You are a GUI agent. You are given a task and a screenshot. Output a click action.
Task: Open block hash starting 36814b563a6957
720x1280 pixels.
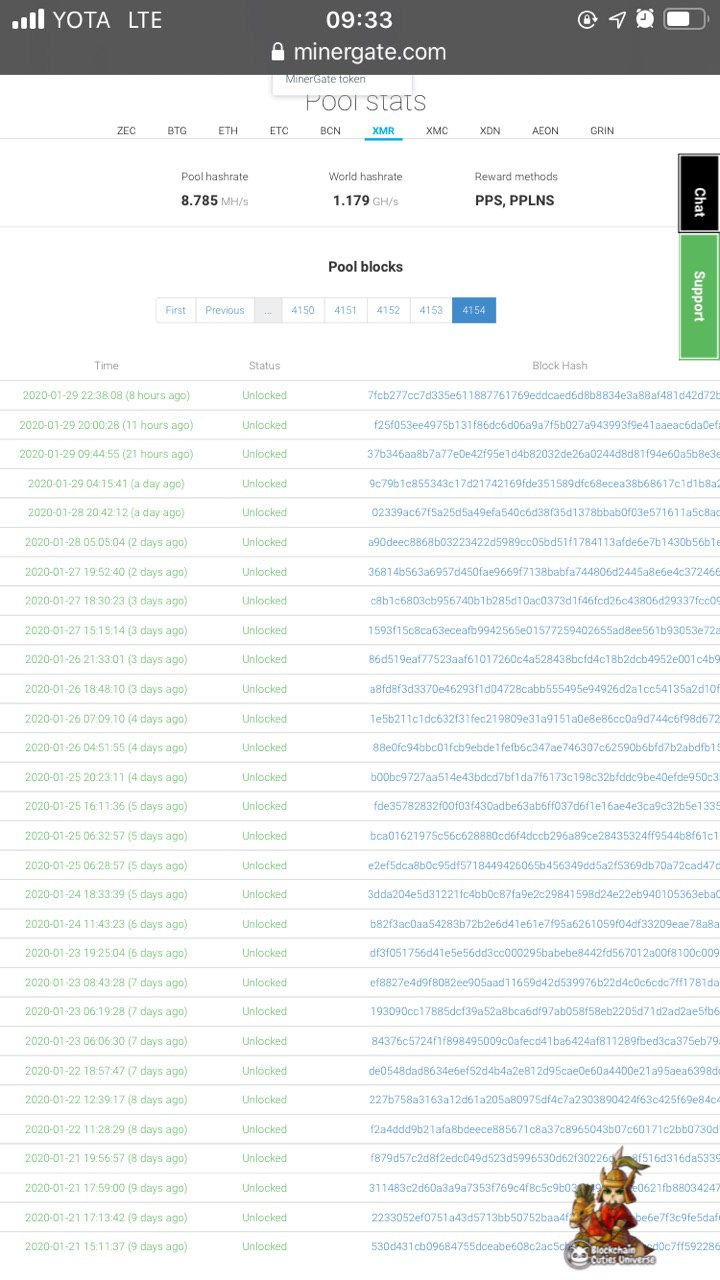coord(543,572)
